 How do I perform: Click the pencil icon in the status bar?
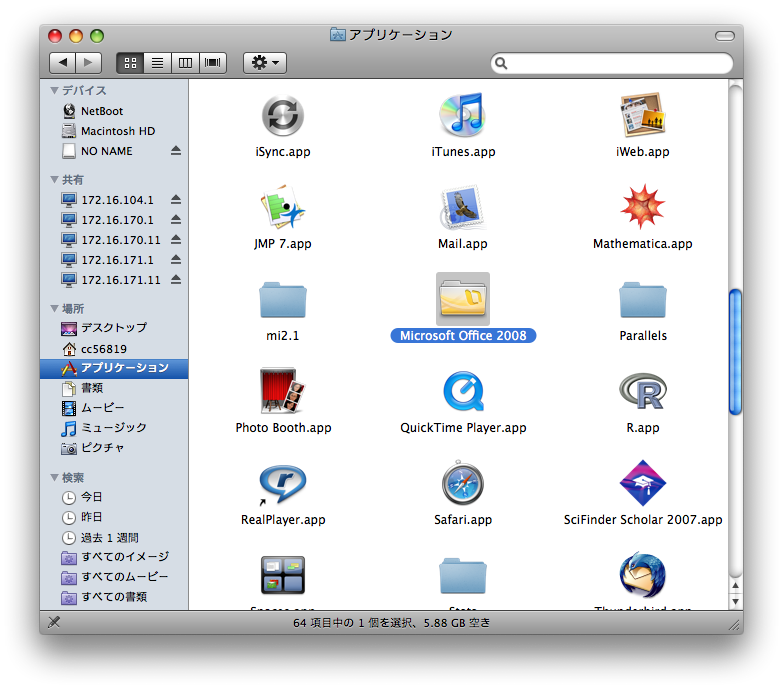54,622
